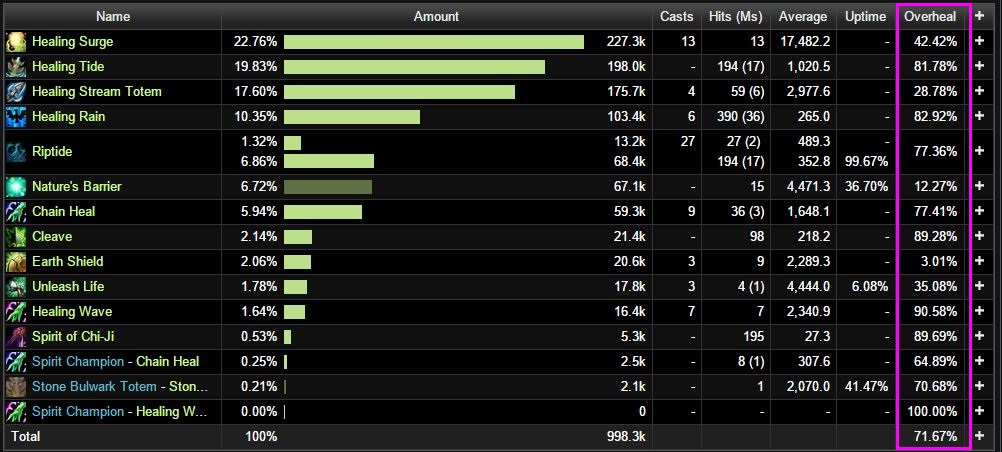Click the Stone Bulwark Totem icon

[16, 387]
